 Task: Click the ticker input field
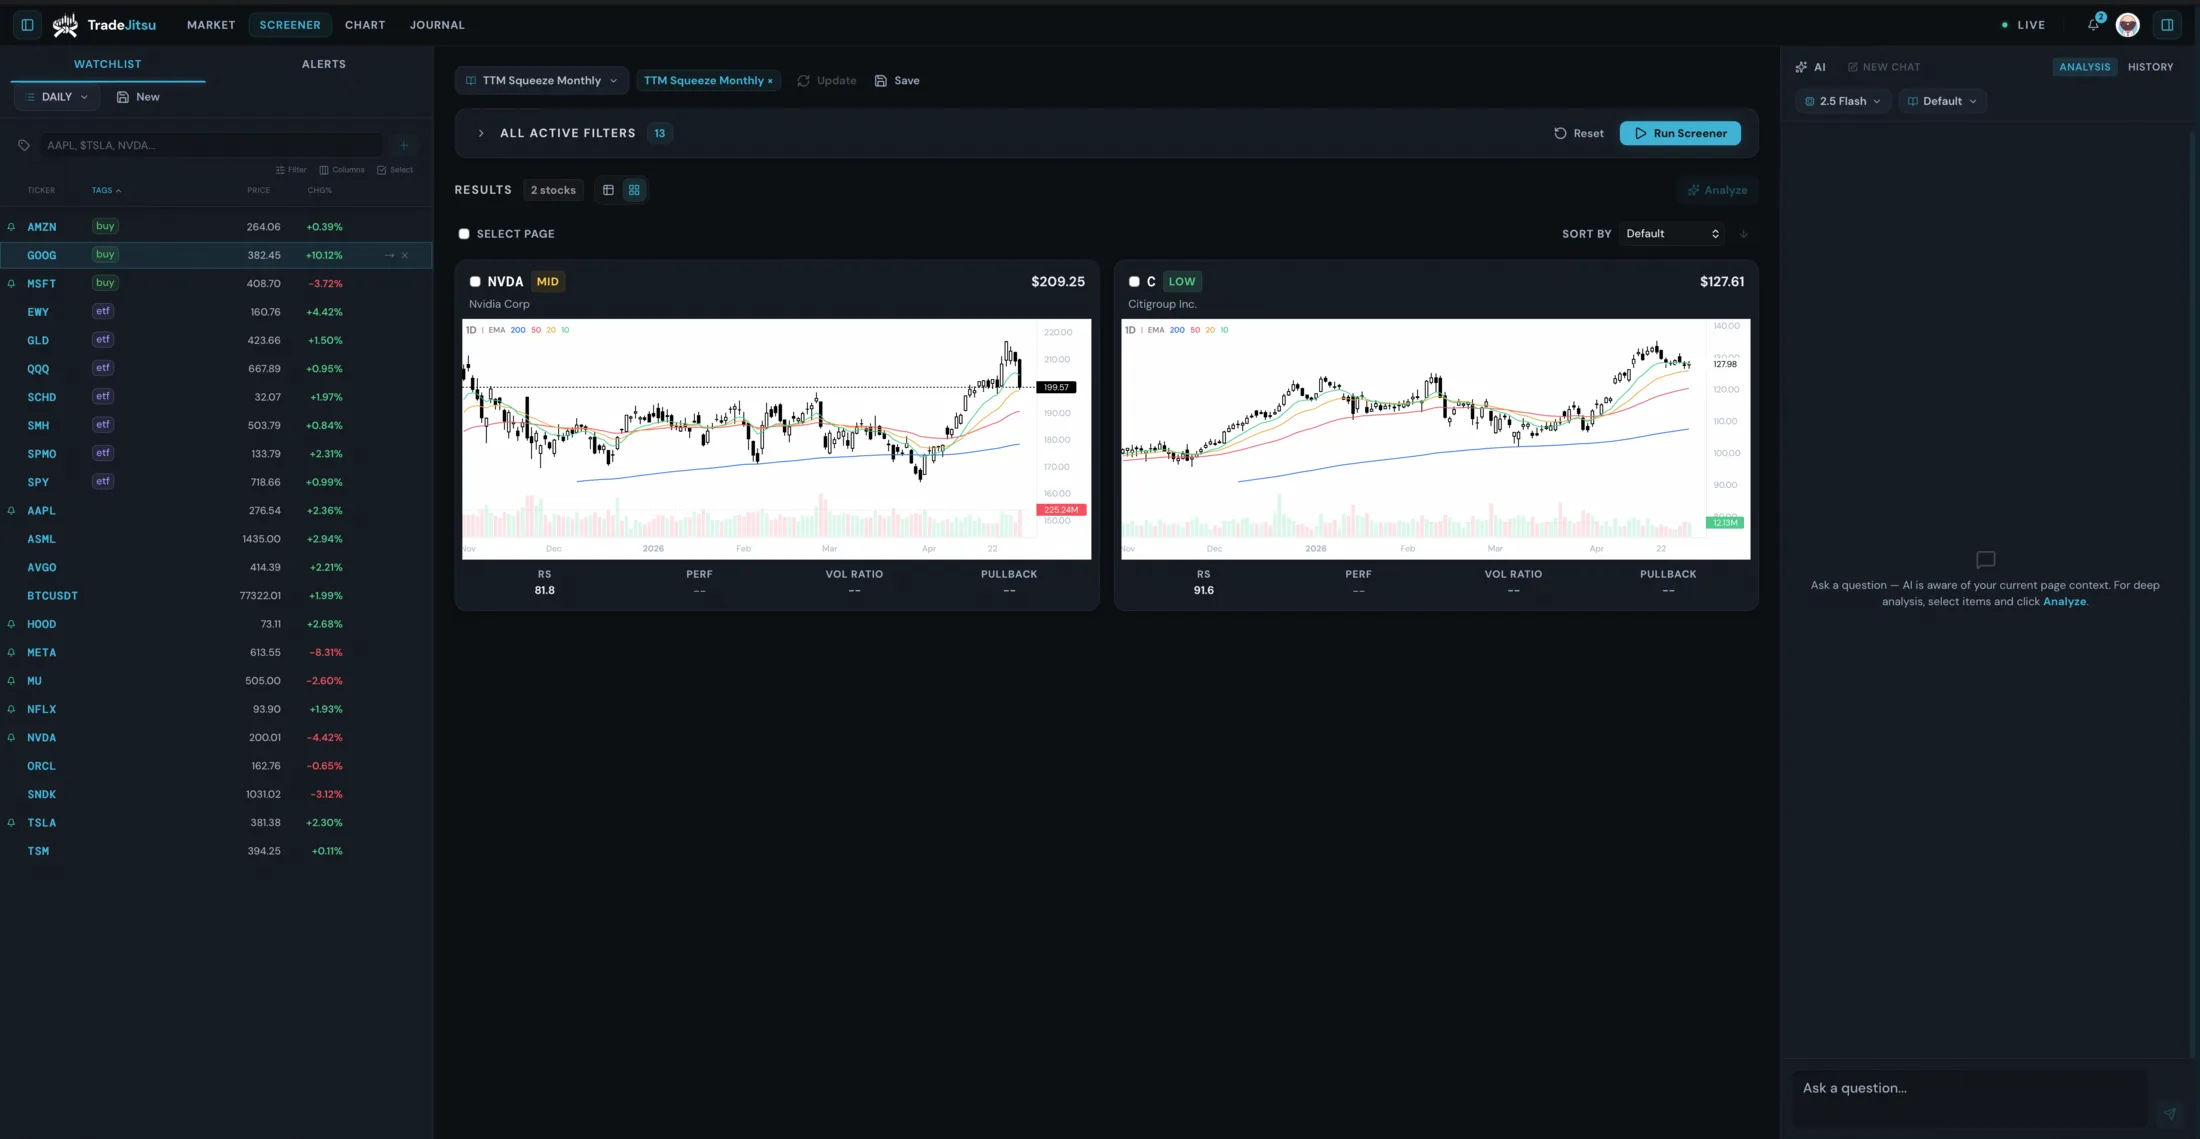(213, 145)
